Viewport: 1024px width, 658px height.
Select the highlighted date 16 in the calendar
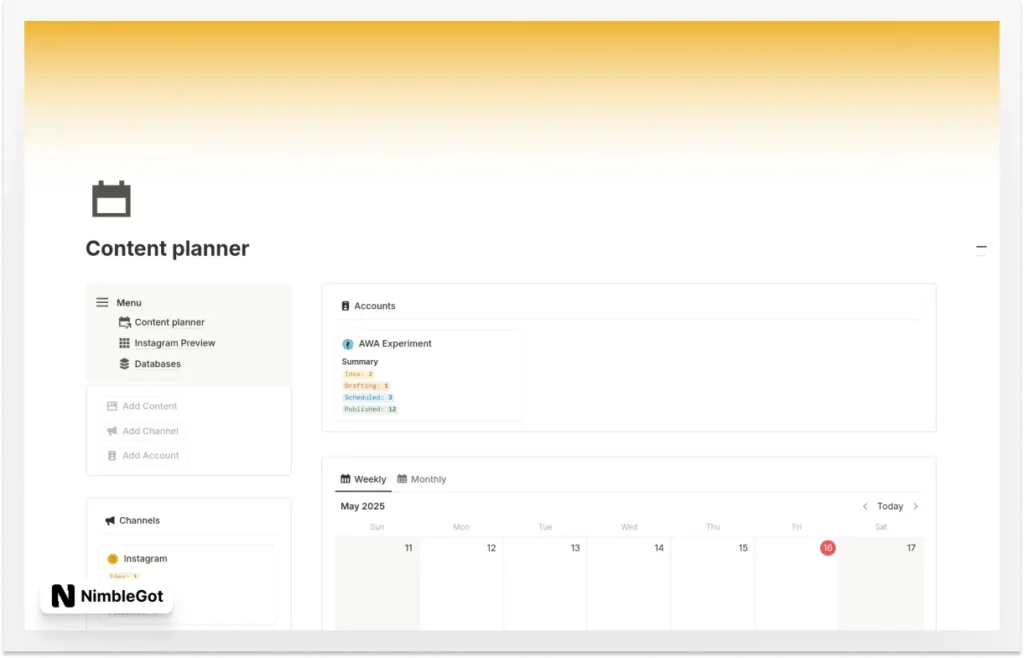click(827, 548)
